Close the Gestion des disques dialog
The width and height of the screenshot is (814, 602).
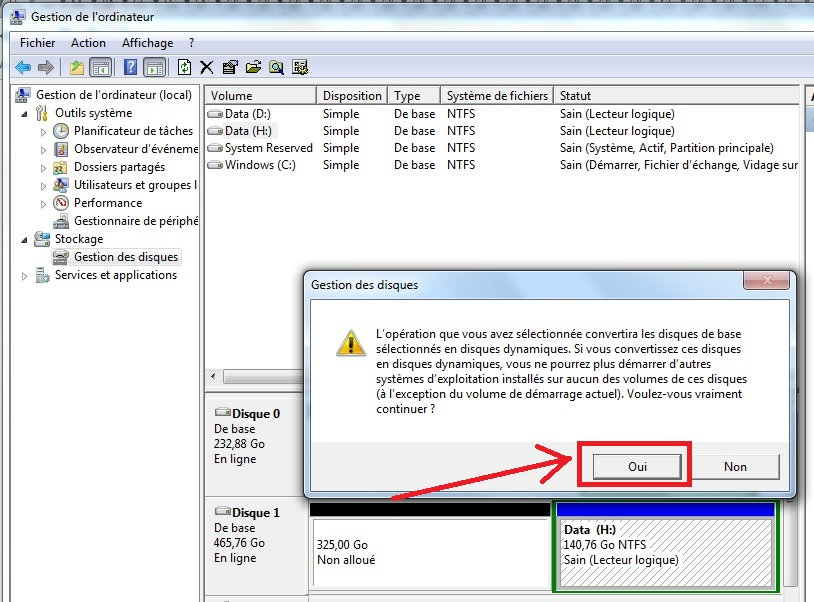[x=767, y=280]
